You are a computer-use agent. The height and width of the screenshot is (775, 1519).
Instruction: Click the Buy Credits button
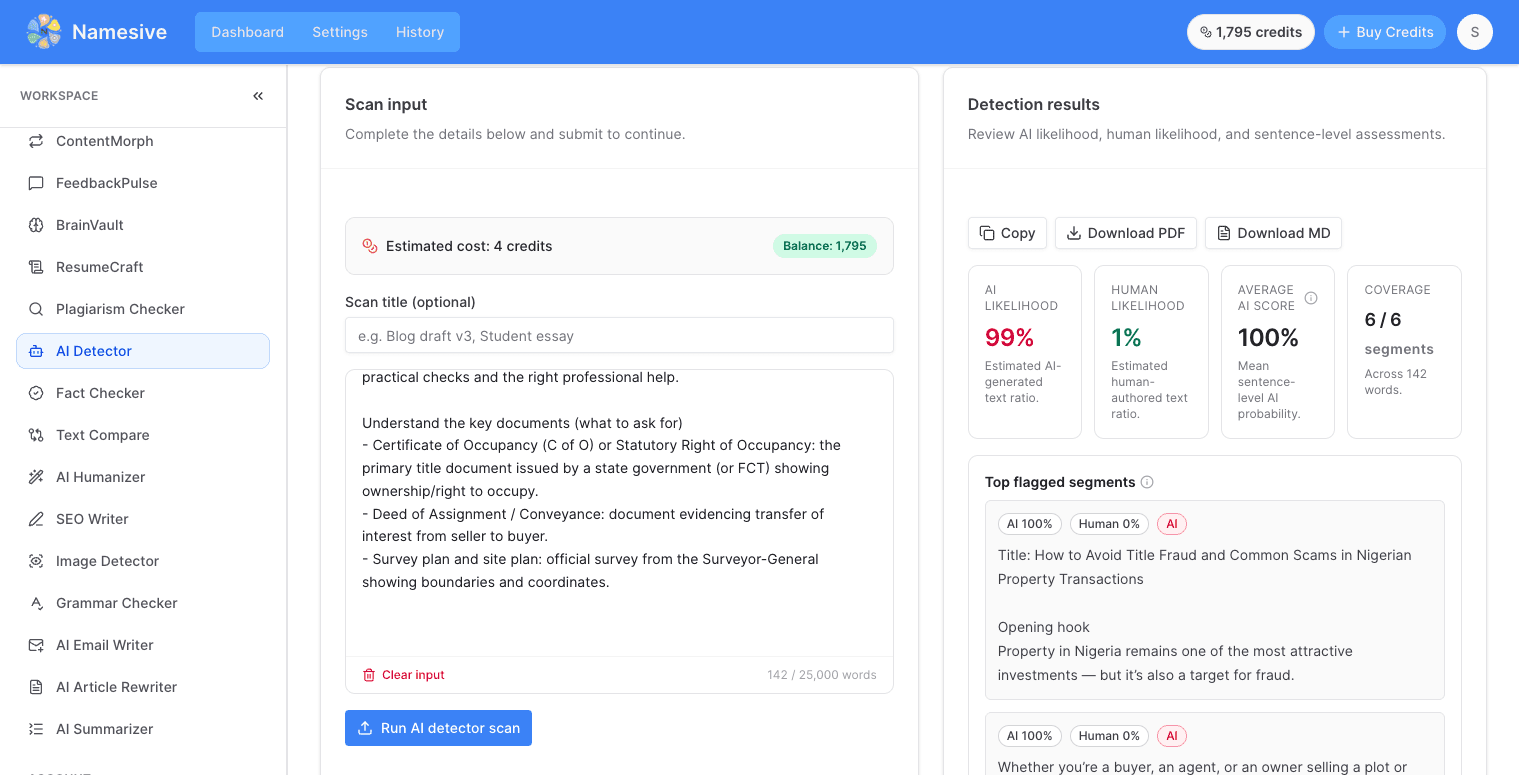click(x=1385, y=32)
